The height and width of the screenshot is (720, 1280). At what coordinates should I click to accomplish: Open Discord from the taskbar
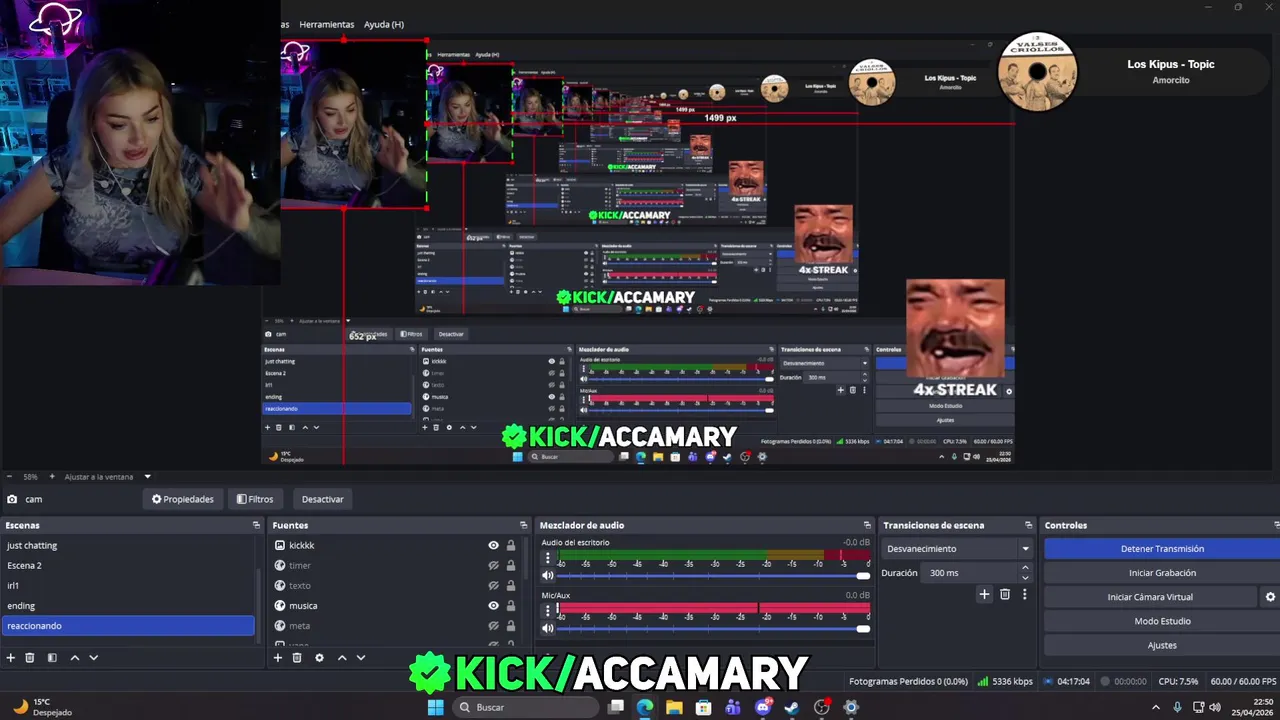pos(762,707)
